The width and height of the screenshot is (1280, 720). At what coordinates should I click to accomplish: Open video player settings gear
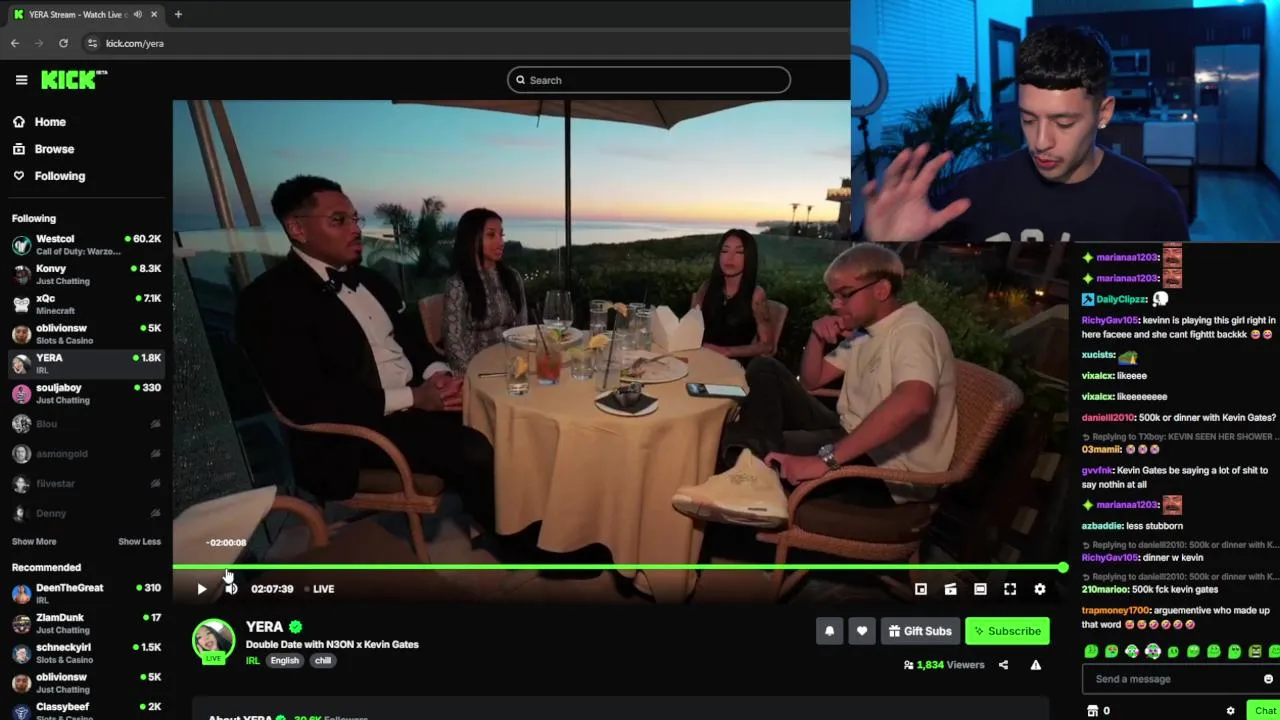point(1040,589)
